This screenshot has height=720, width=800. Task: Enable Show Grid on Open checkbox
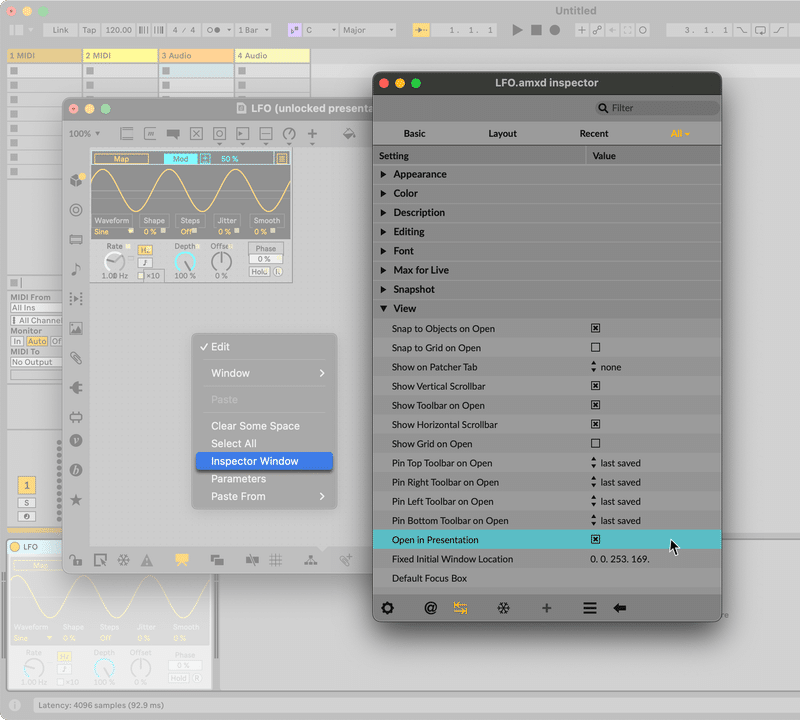[595, 443]
